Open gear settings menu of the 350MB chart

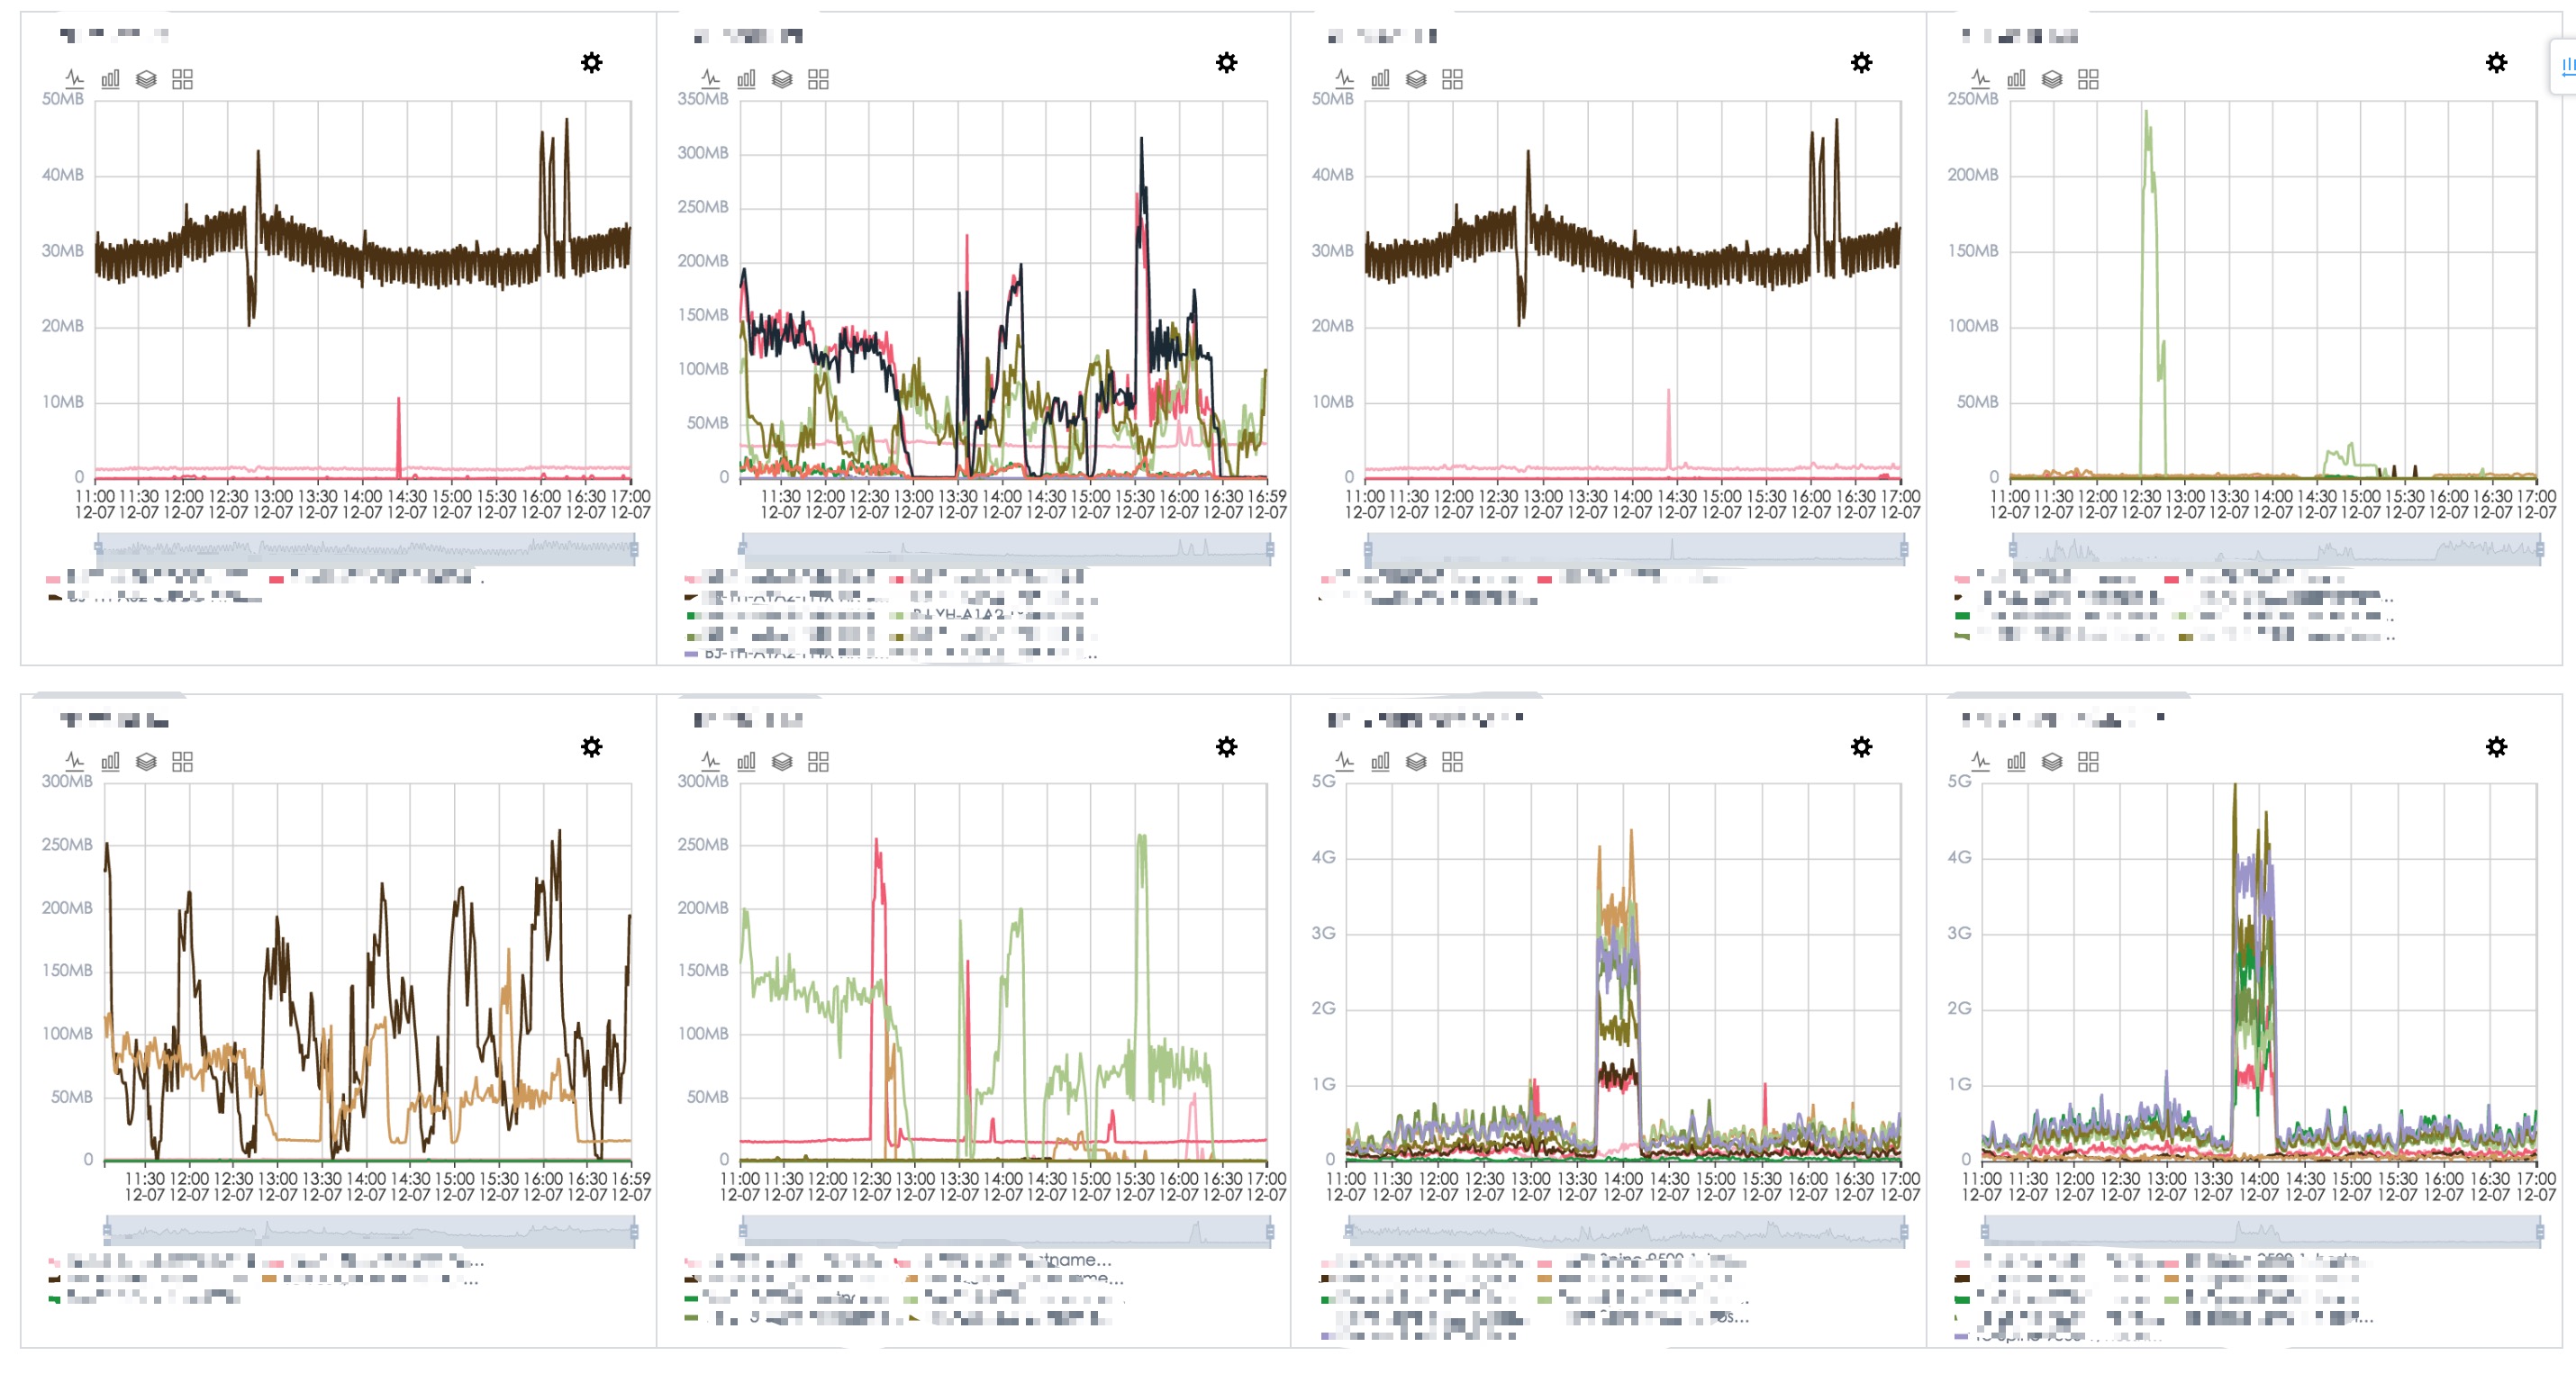(x=1226, y=62)
